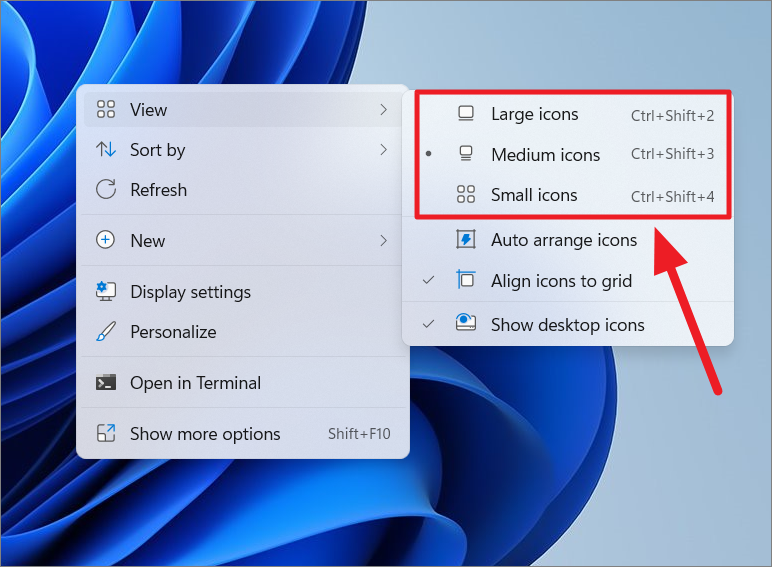Click the Shift+F10 shortcut label
The image size is (772, 567).
click(x=359, y=434)
